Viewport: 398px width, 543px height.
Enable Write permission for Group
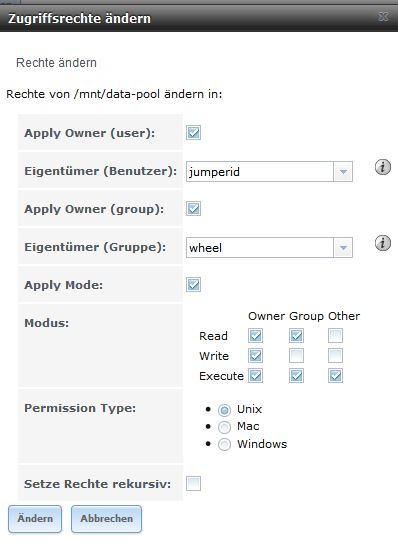coord(297,356)
